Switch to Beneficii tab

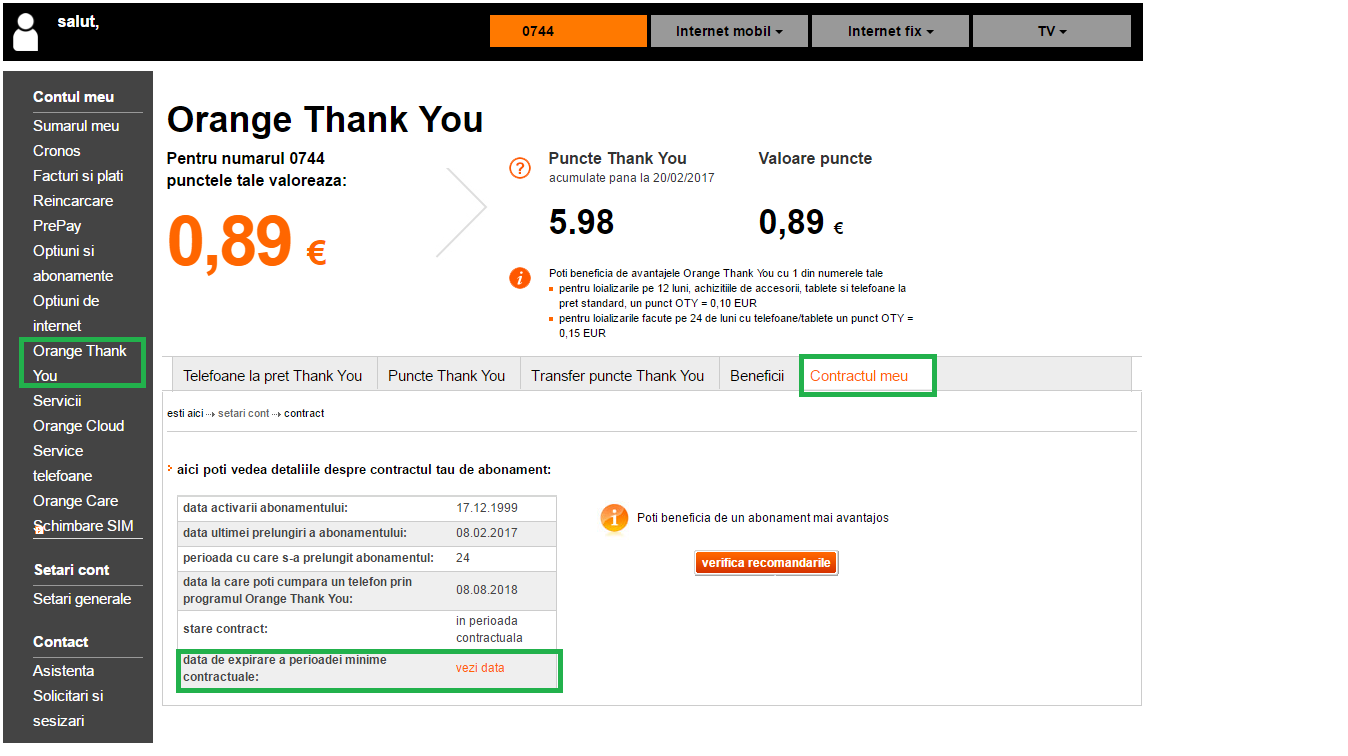[757, 376]
